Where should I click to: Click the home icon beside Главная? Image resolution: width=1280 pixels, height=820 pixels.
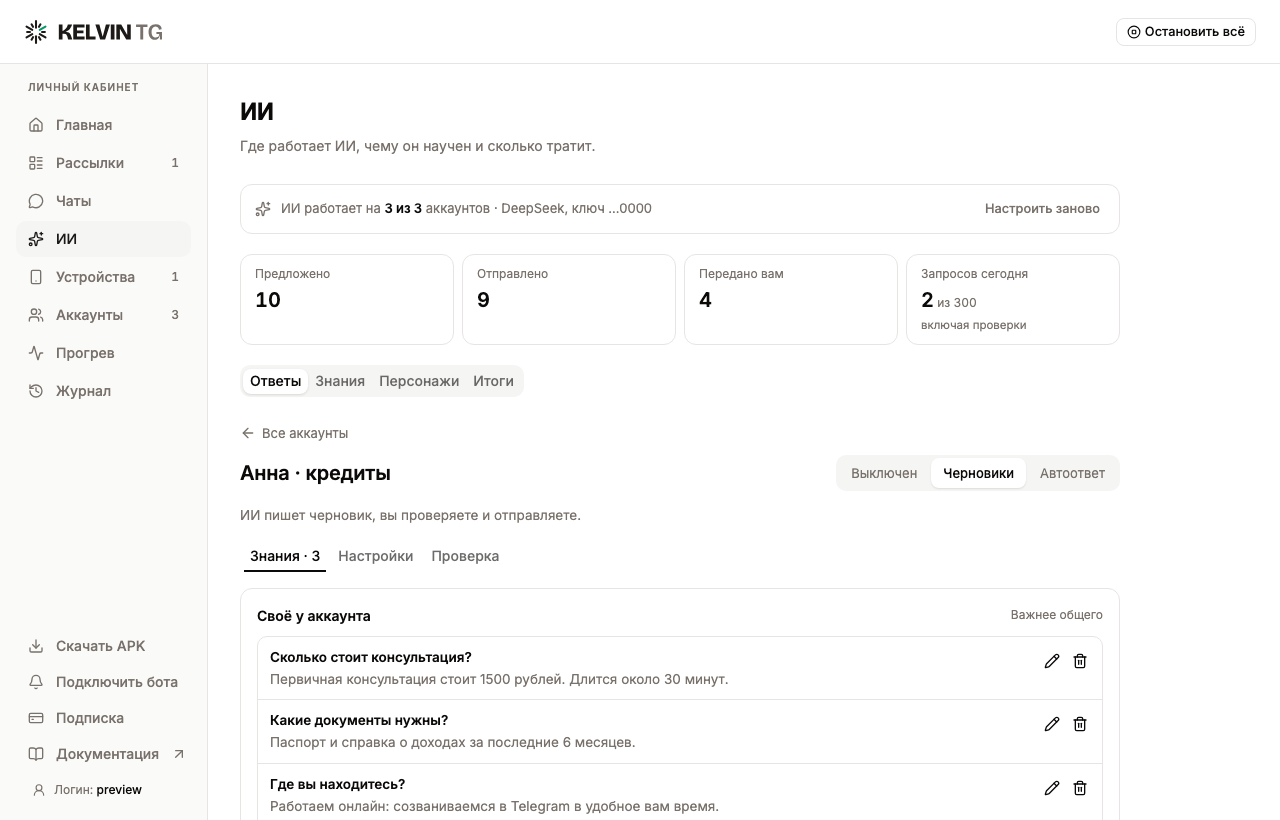pos(36,125)
